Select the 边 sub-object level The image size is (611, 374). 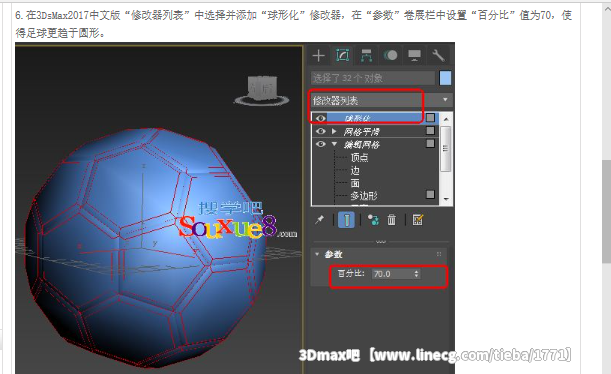point(355,170)
